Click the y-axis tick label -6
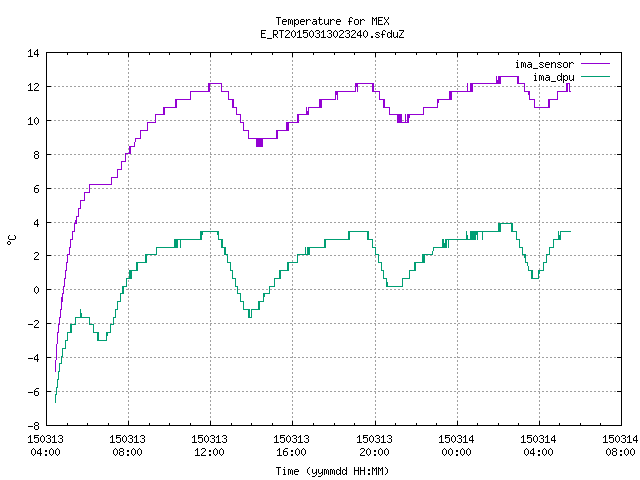640x480 pixels. [x=33, y=392]
